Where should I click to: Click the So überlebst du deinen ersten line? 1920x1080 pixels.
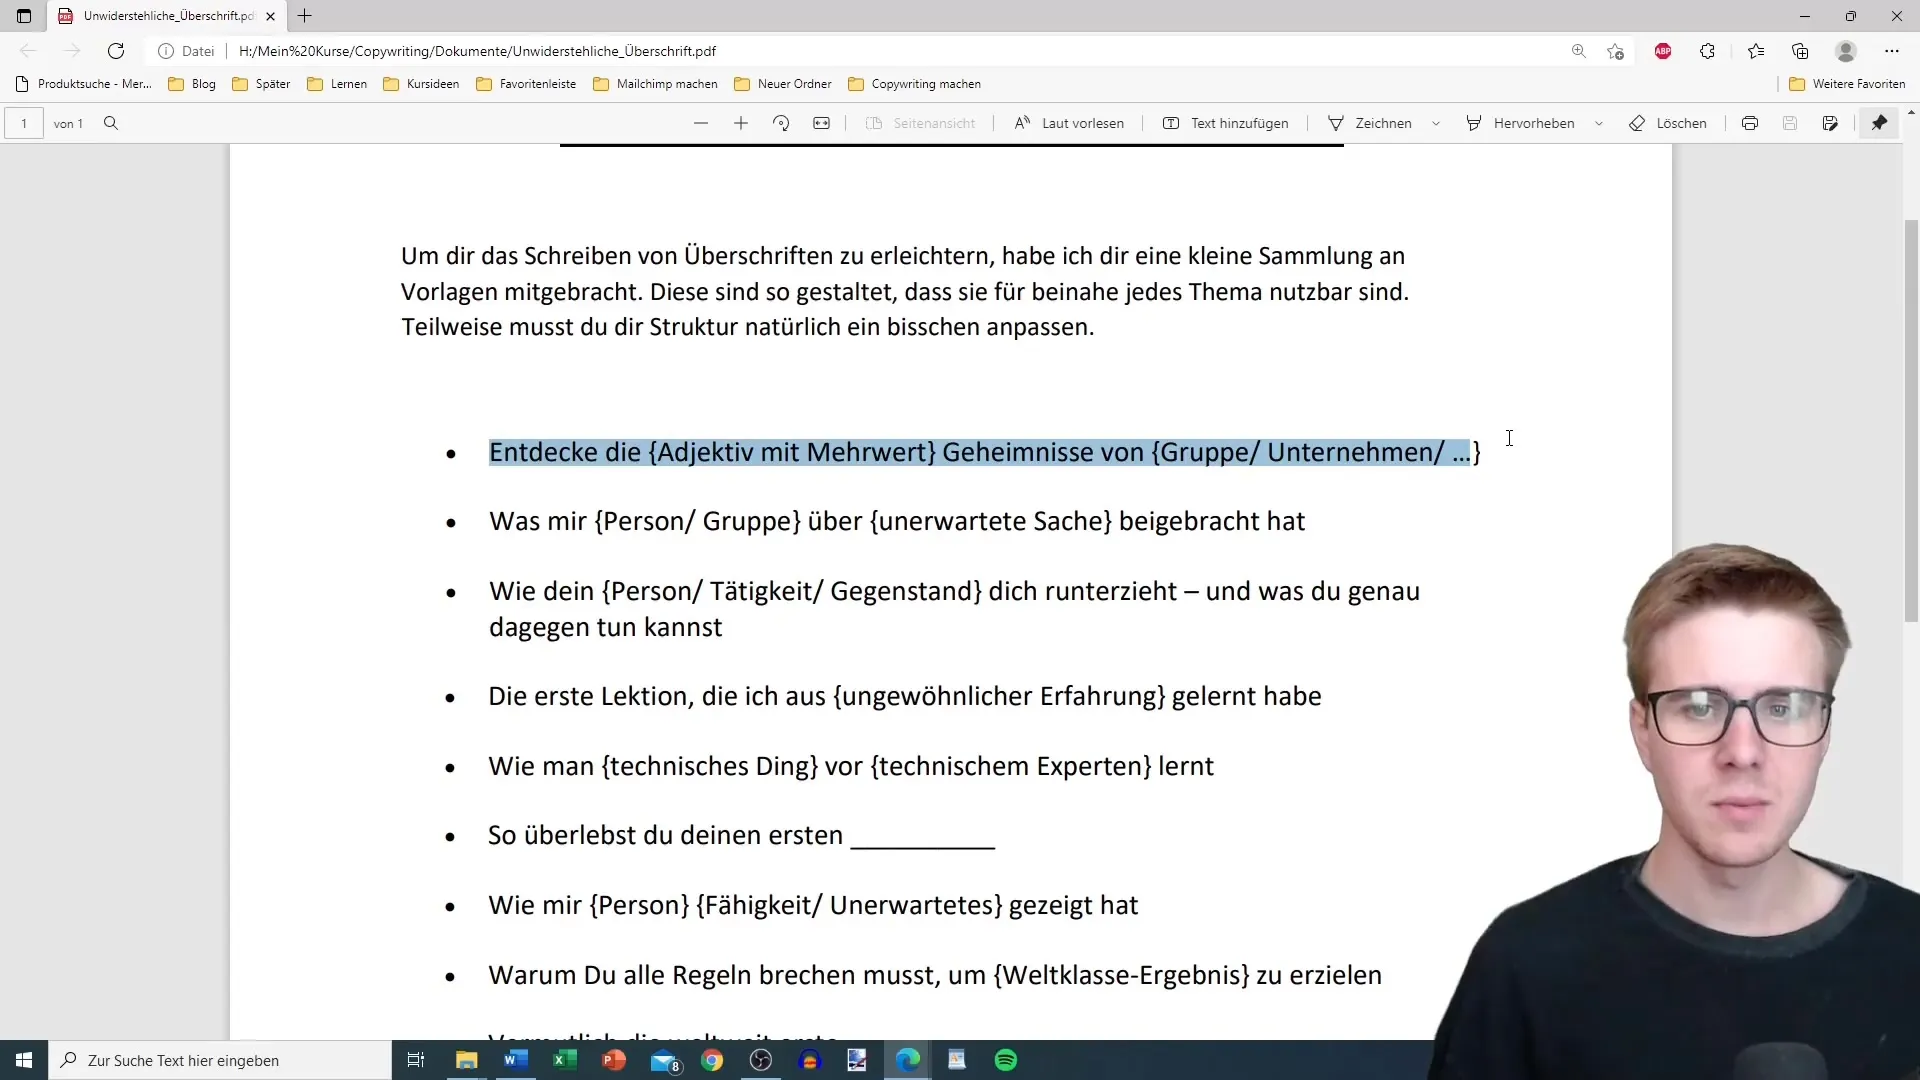coord(741,835)
